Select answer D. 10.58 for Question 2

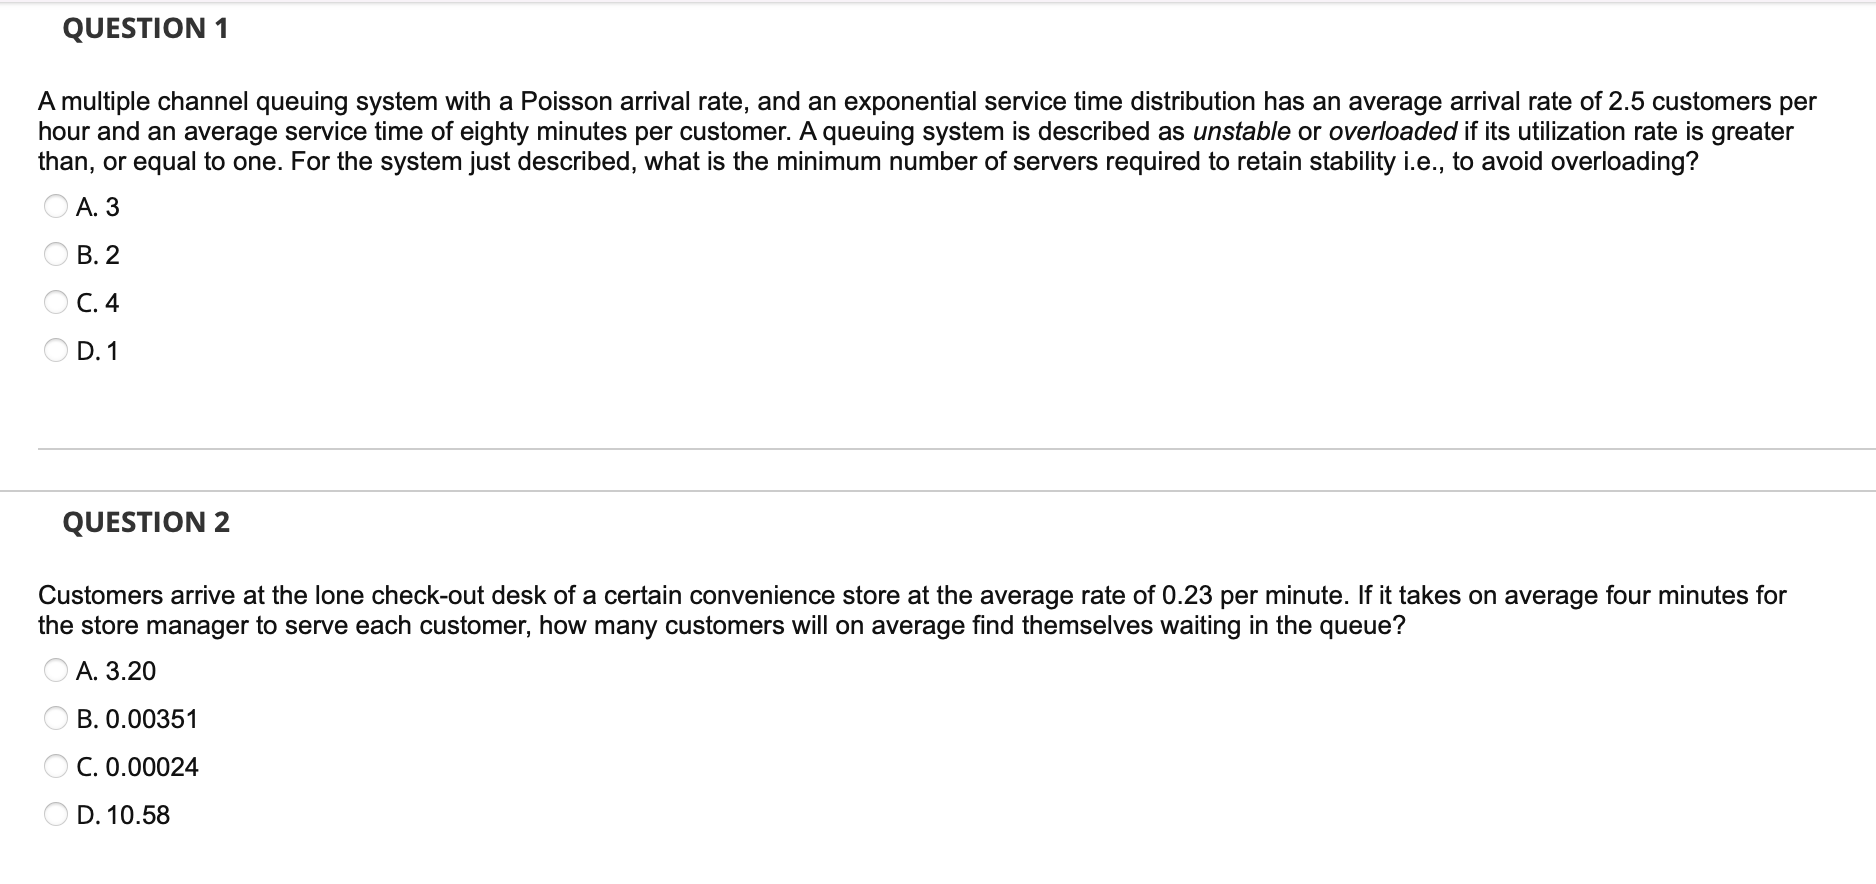click(55, 815)
